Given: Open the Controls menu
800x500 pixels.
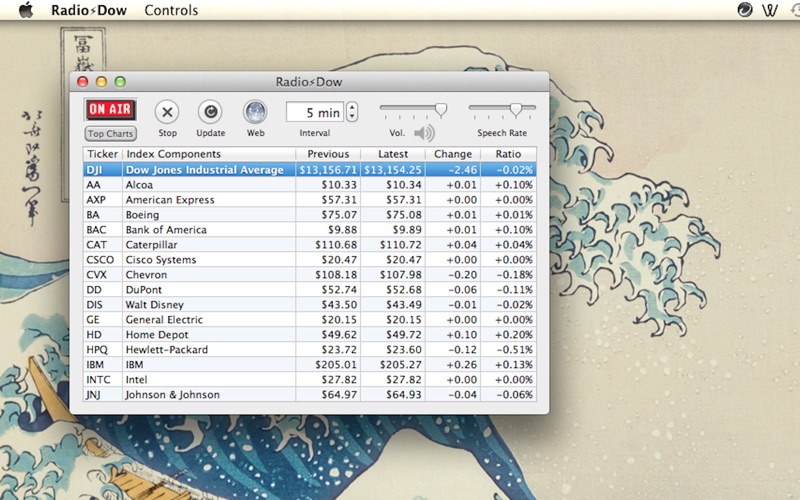Looking at the screenshot, I should [x=171, y=10].
